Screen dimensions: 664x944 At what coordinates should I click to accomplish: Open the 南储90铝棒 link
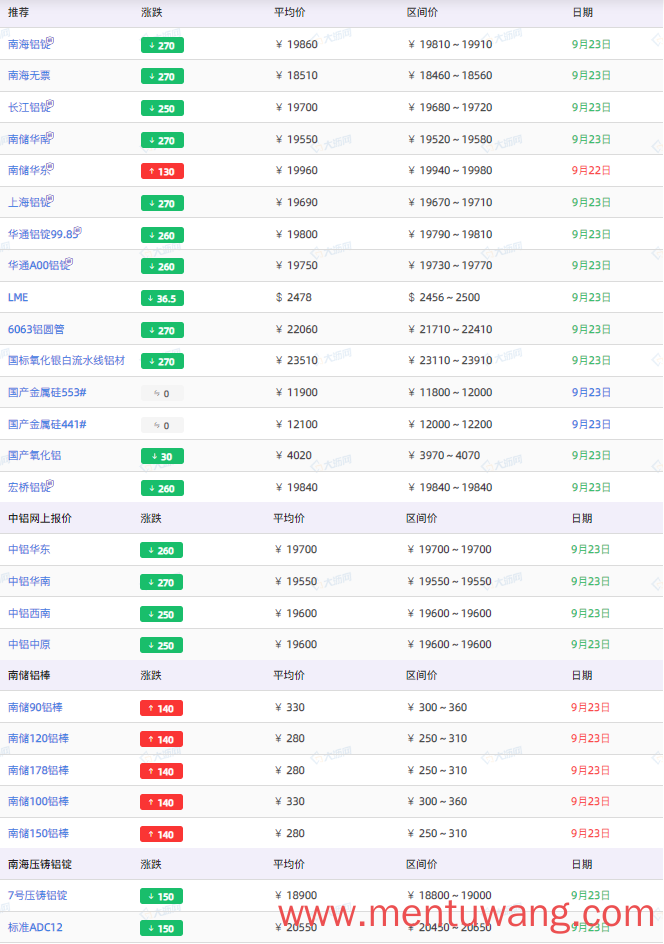click(x=35, y=707)
